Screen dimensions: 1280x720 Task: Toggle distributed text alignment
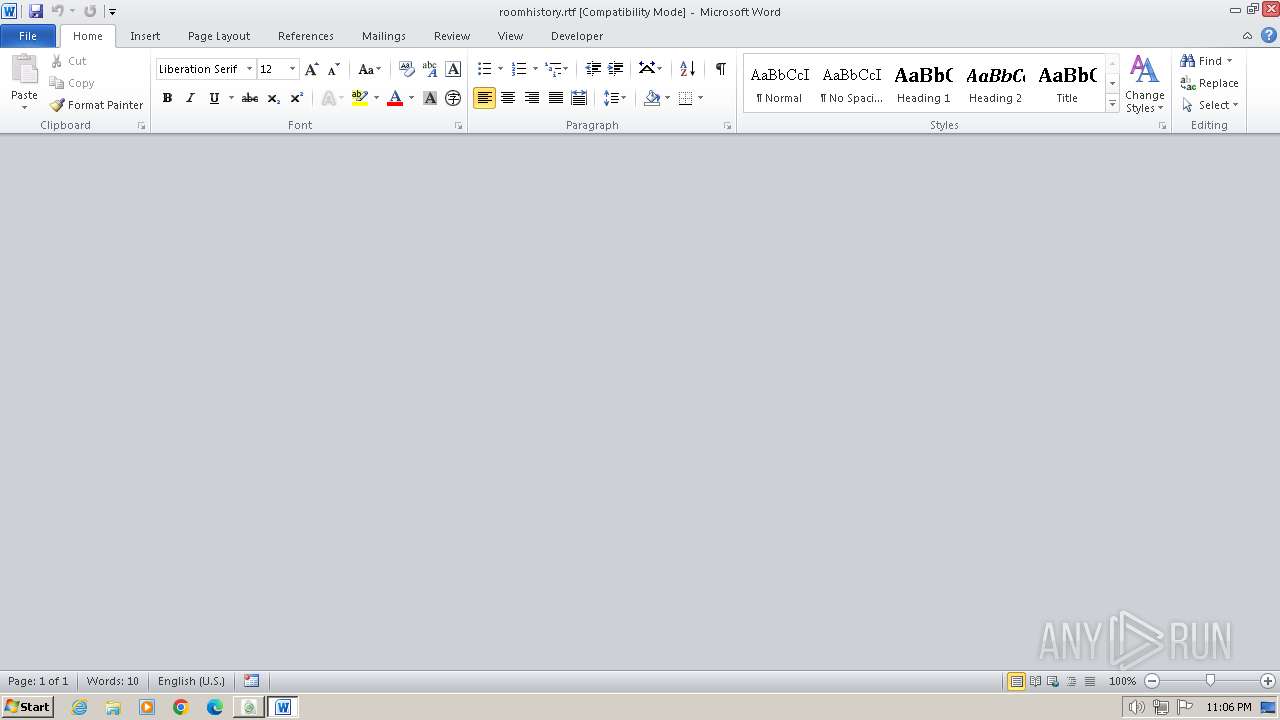(x=579, y=98)
